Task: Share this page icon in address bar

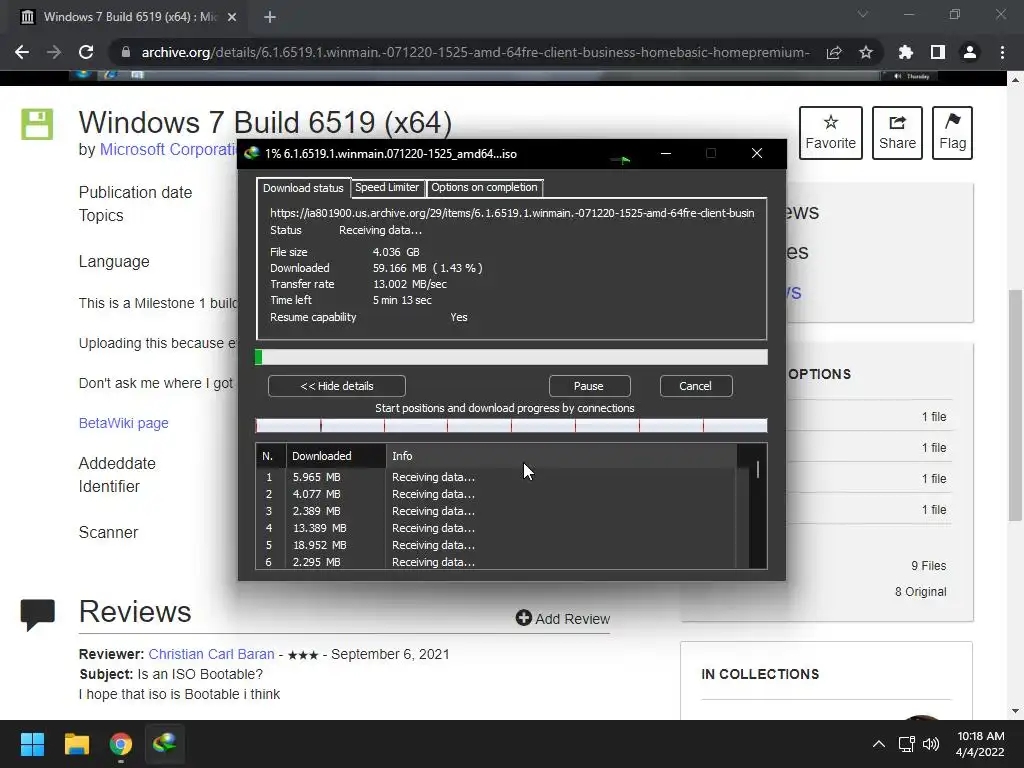Action: 834,52
